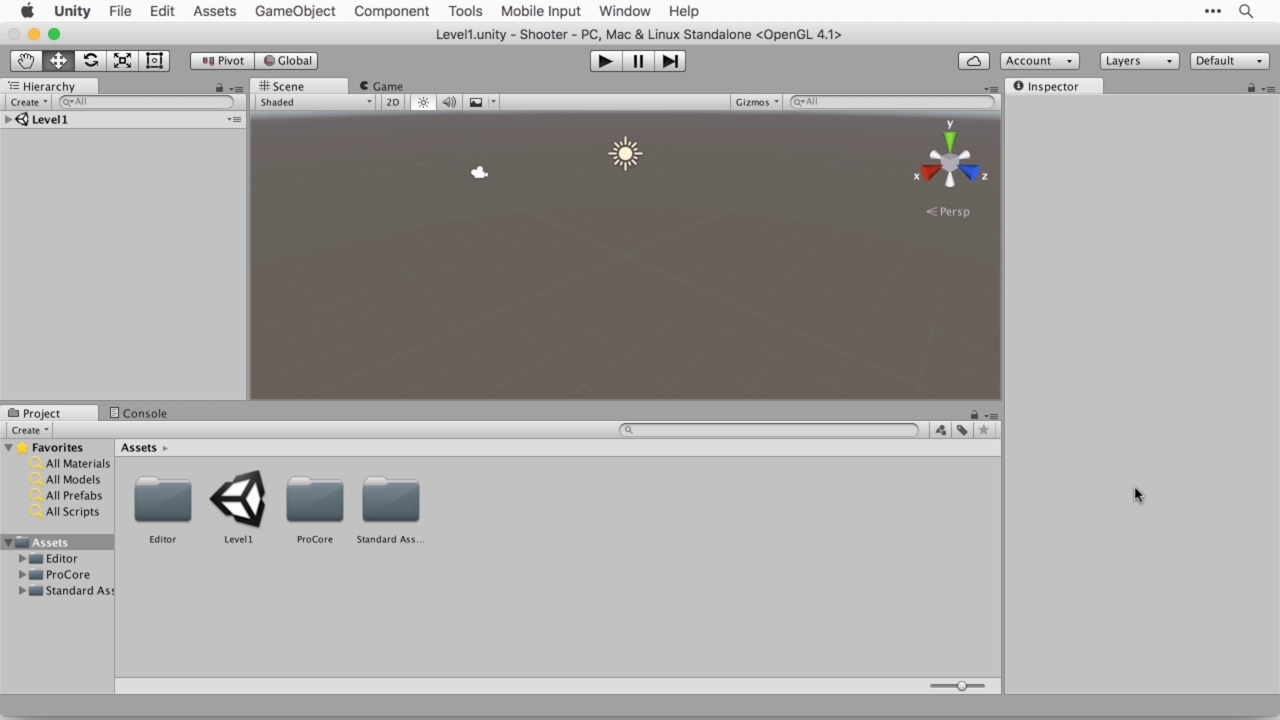Switch to the Game tab
This screenshot has height=720, width=1280.
click(x=381, y=86)
